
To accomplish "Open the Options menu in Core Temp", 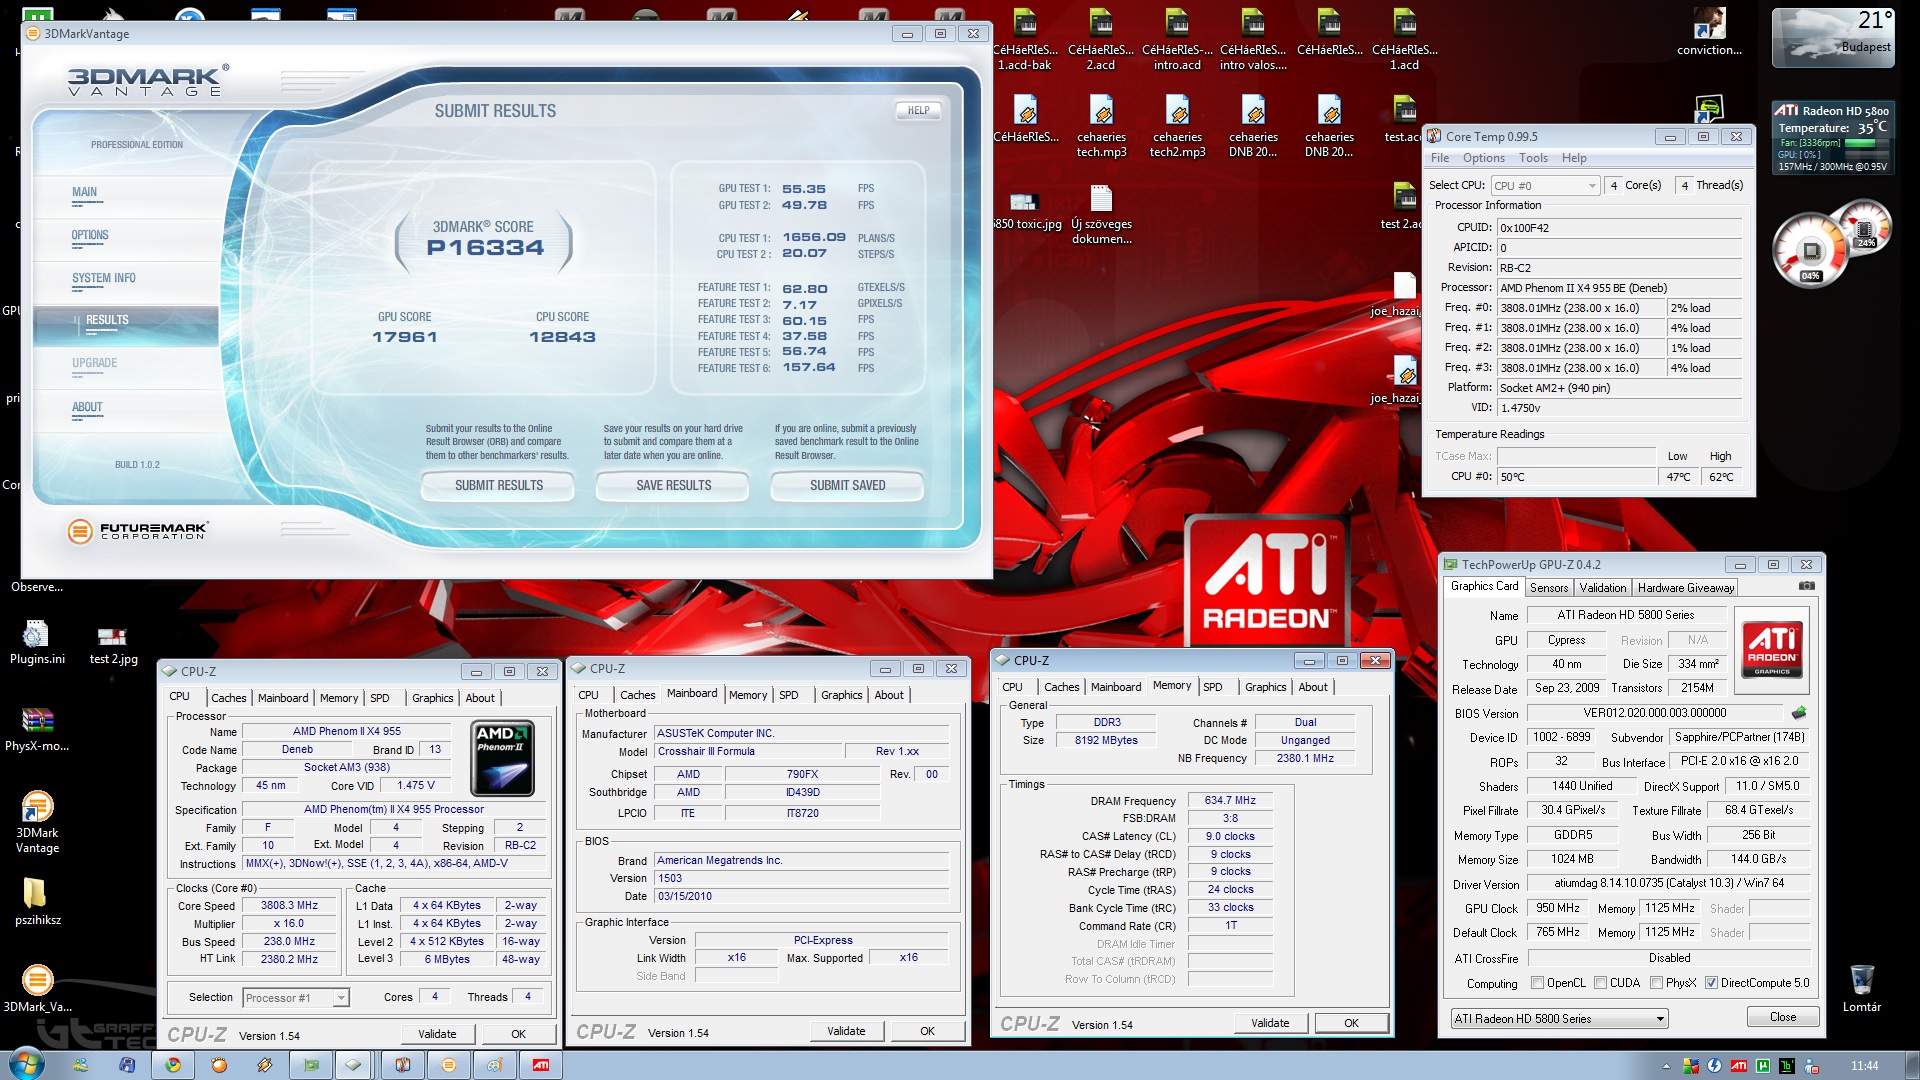I will [x=1483, y=158].
